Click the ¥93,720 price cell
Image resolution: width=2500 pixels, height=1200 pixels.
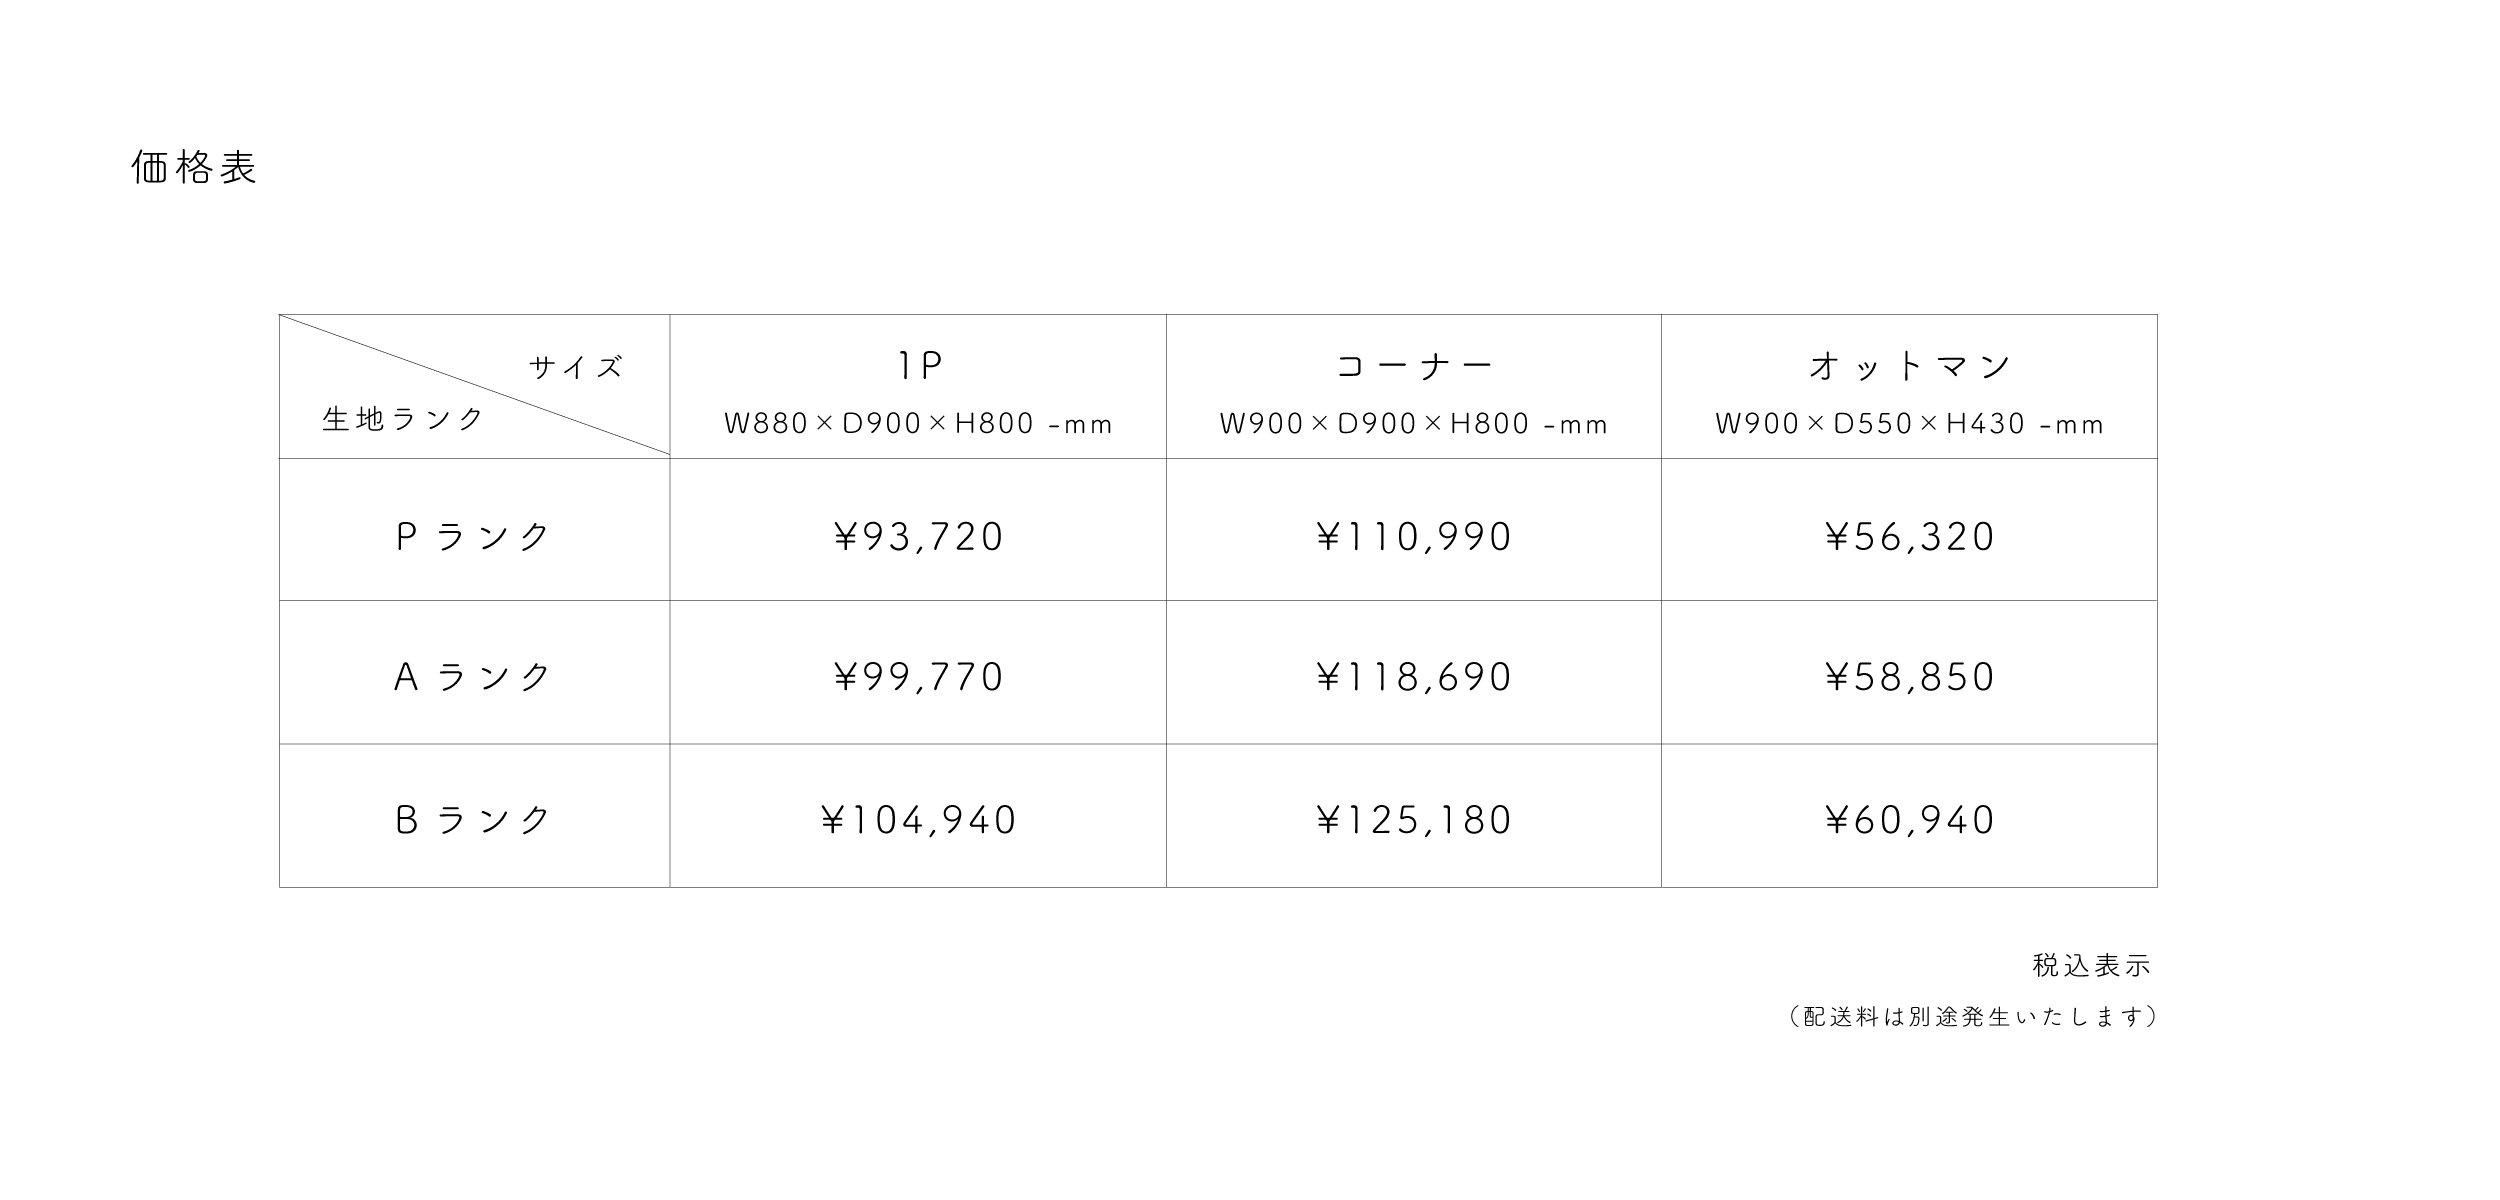tap(918, 537)
